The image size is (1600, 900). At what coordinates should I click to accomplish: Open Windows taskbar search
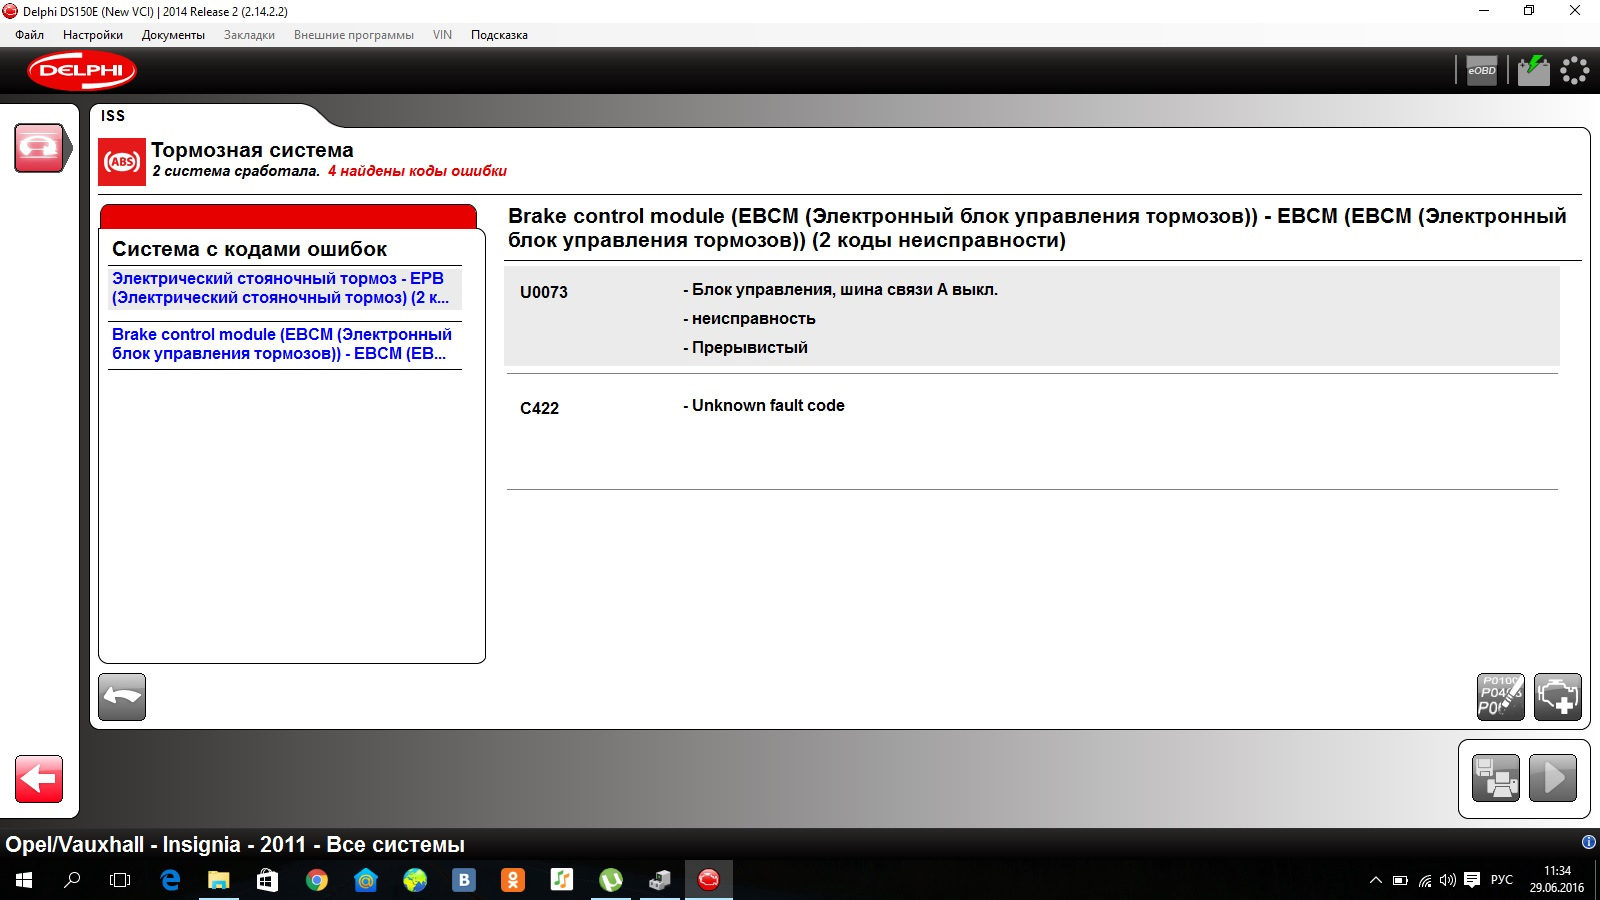[72, 880]
